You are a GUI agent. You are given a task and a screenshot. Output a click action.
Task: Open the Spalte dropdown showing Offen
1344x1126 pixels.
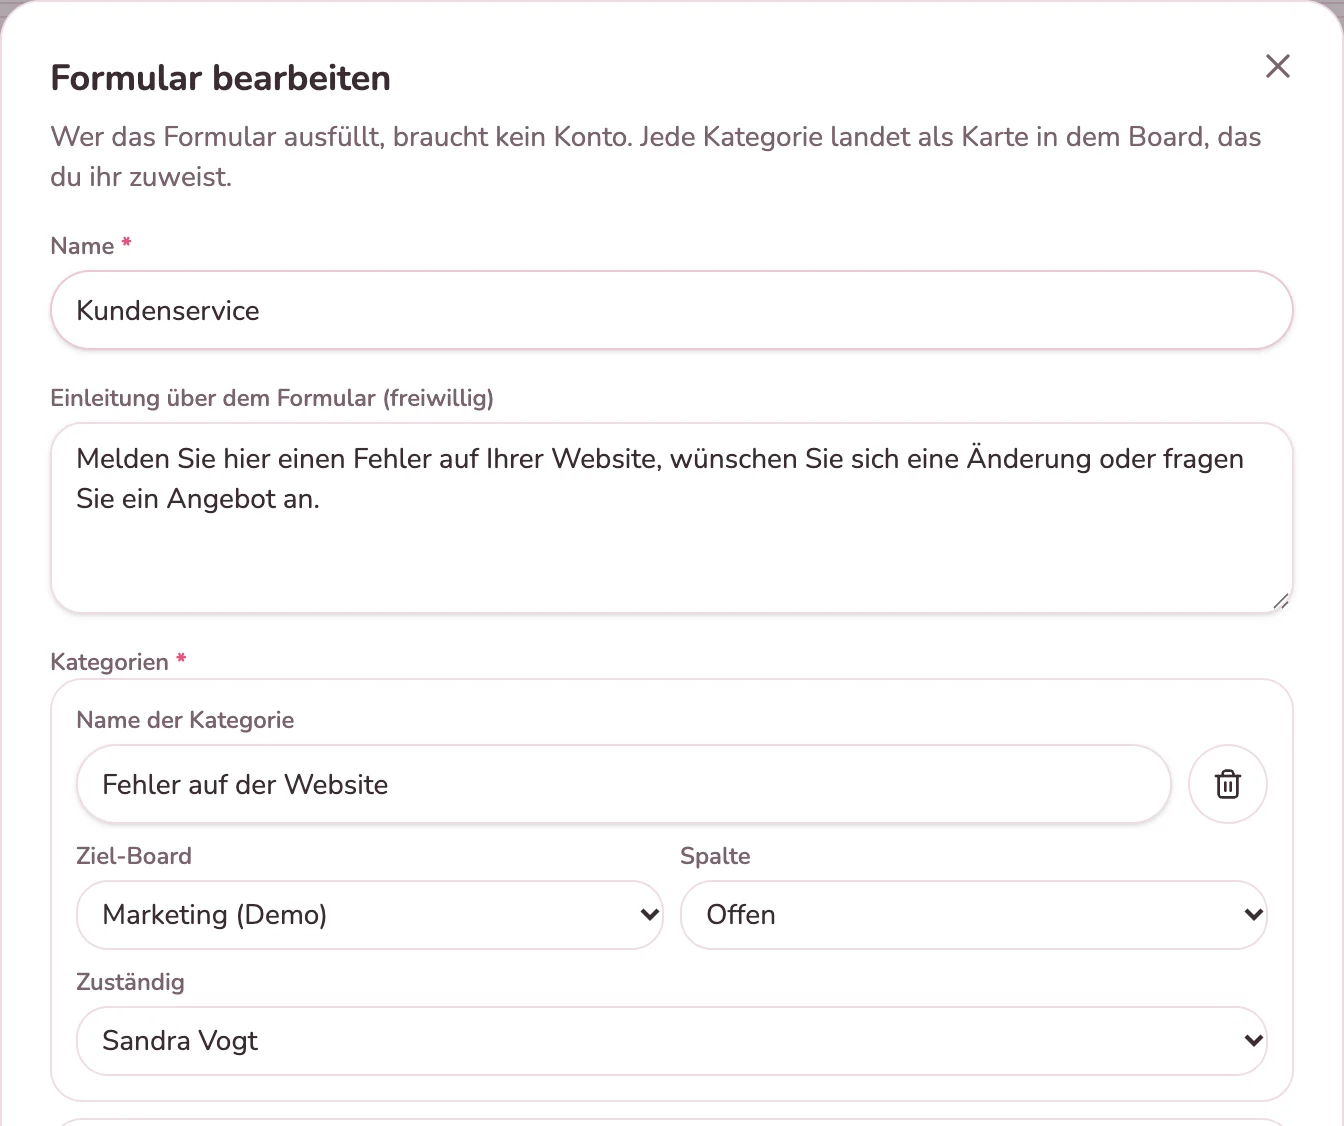coord(973,915)
